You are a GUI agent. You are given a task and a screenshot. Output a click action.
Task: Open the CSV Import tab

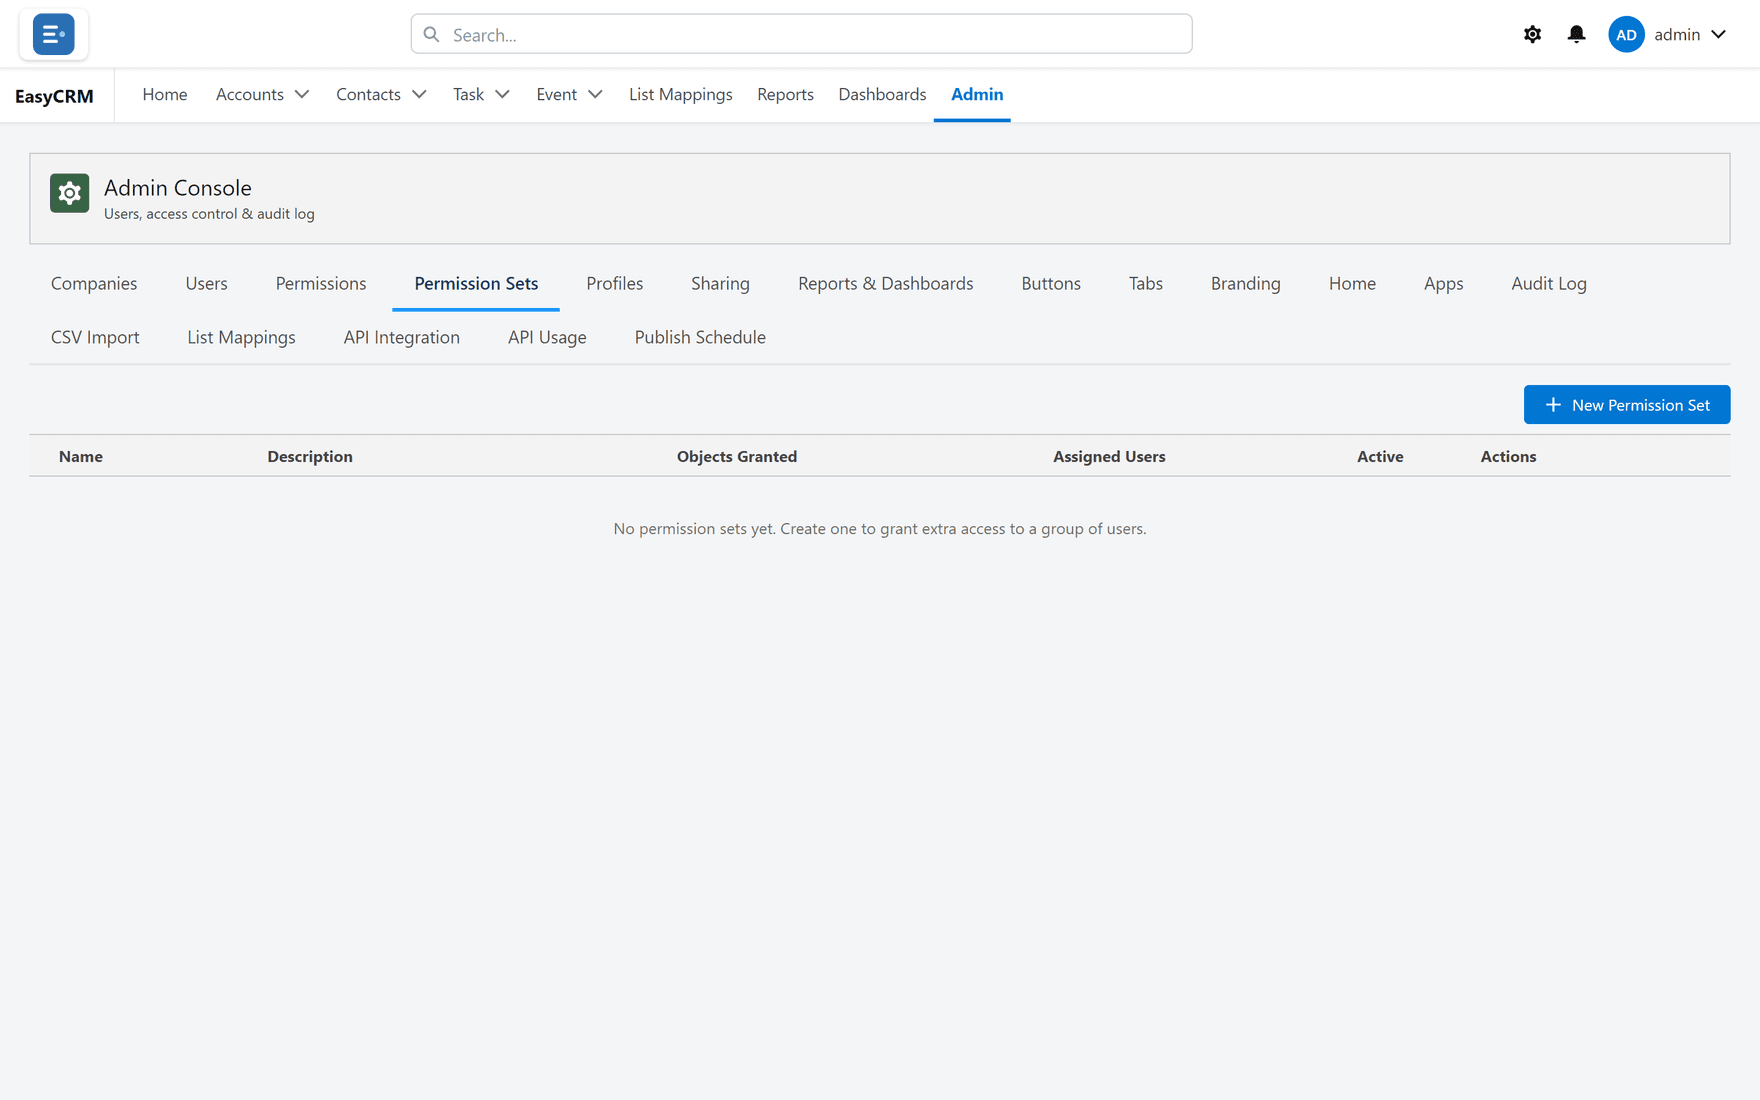[x=95, y=337]
